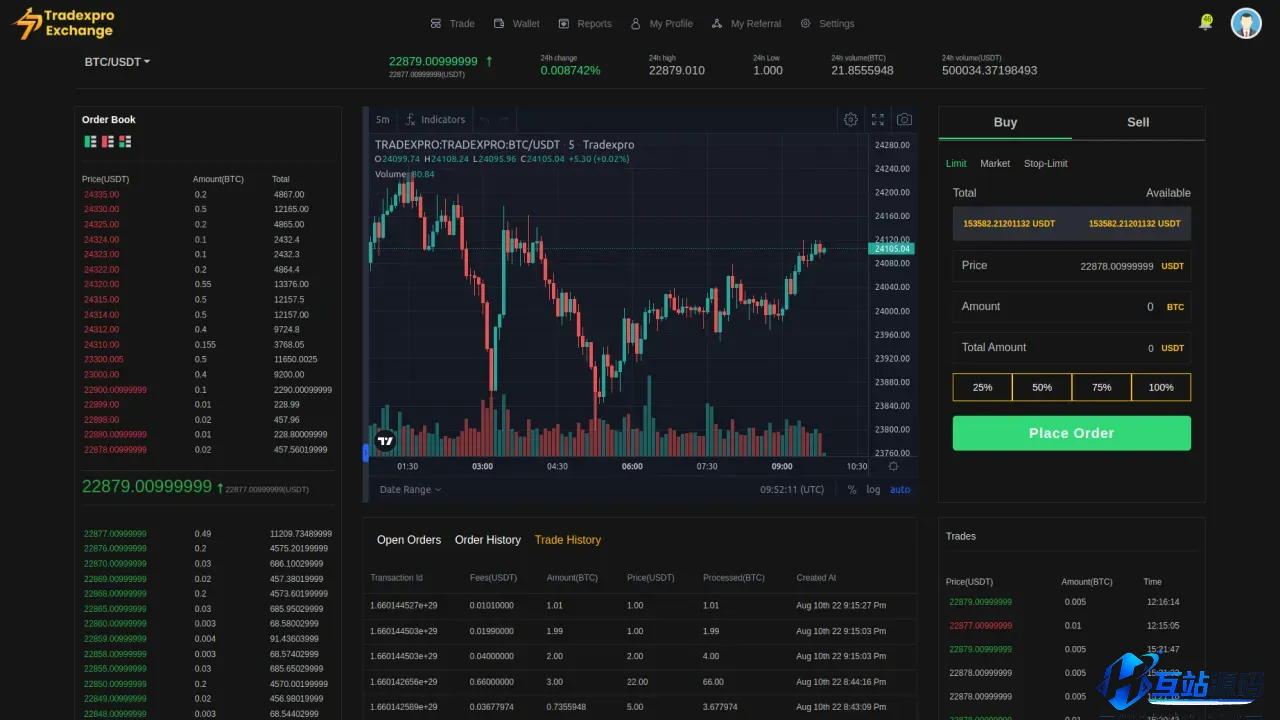Click the large 22879.00999999 order book price

pos(147,486)
